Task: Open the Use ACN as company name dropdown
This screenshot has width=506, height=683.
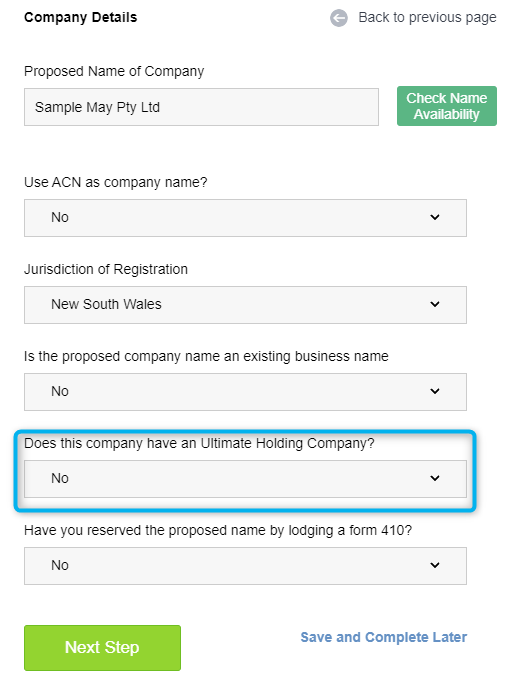Action: click(x=245, y=218)
